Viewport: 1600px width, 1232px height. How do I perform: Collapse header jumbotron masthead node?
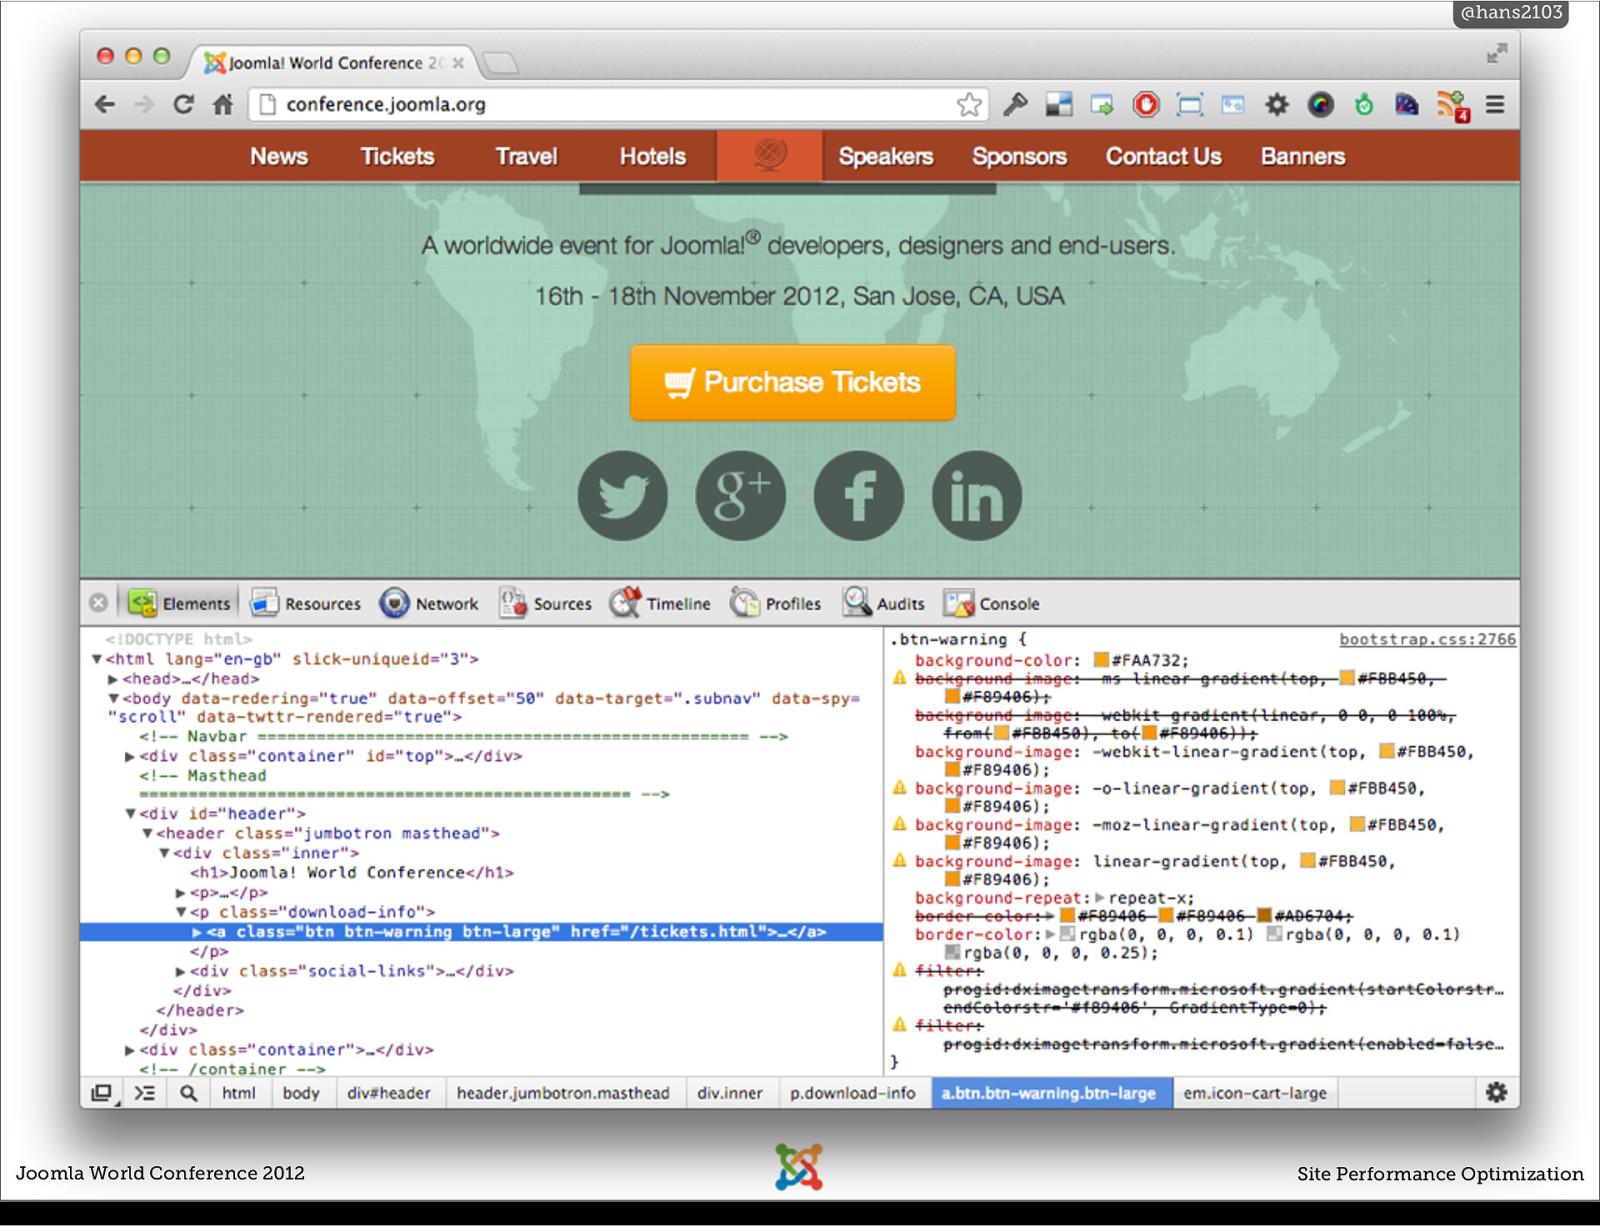pyautogui.click(x=147, y=833)
